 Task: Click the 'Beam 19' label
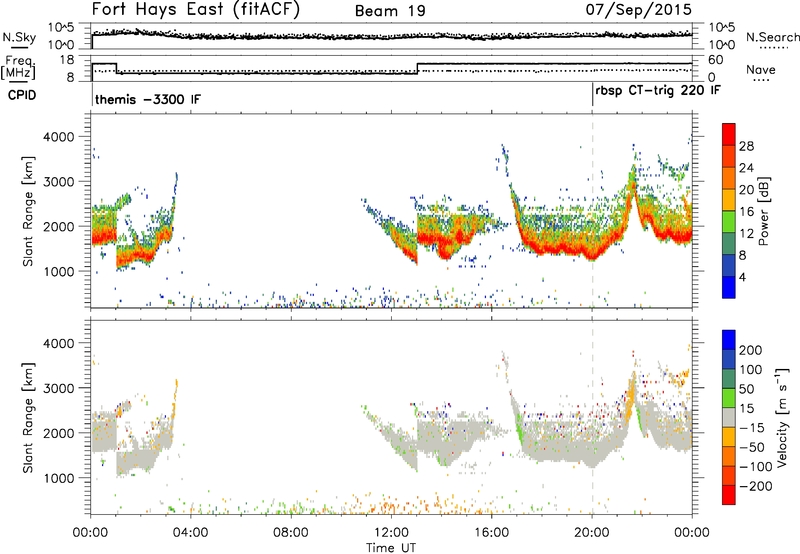[x=390, y=11]
